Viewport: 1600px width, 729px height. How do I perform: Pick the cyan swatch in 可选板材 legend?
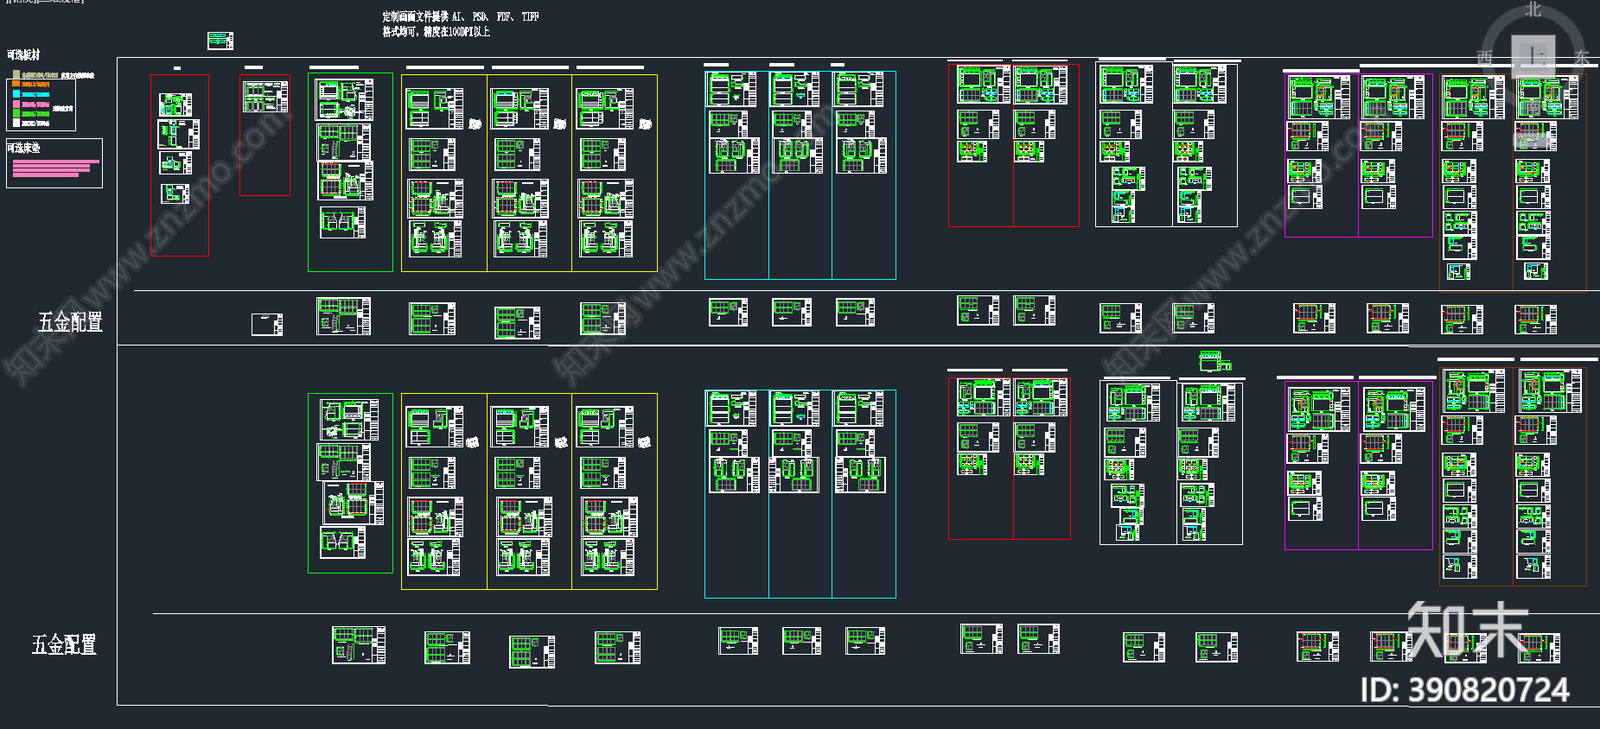pos(16,93)
